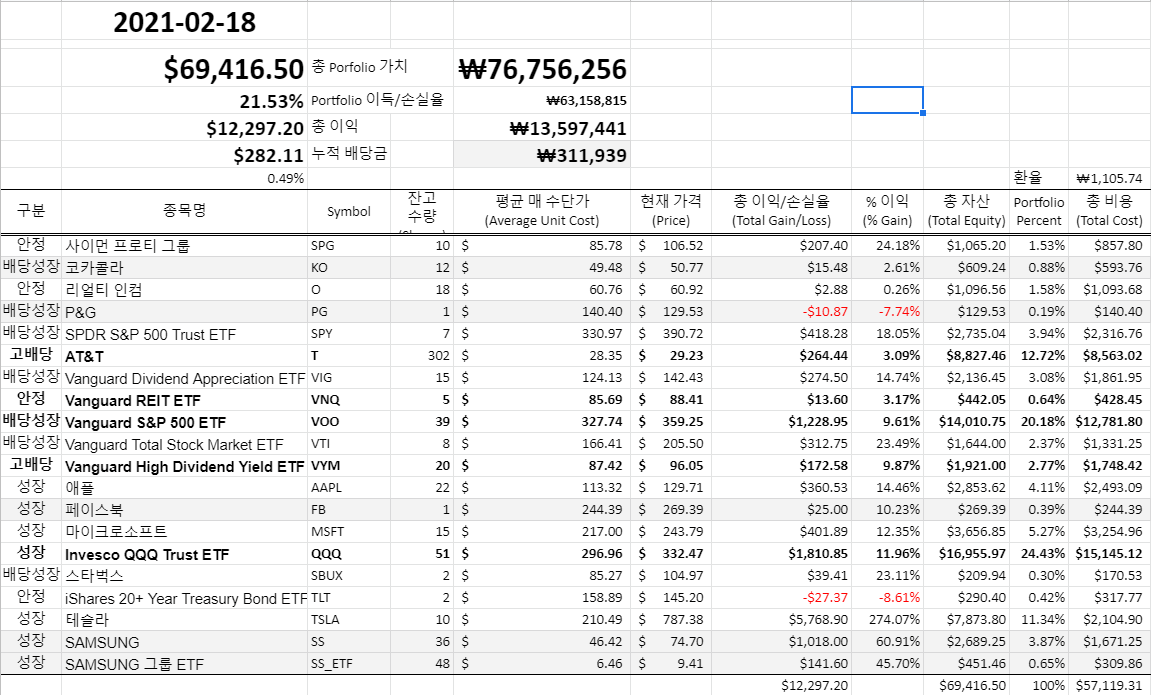1151x695 pixels.
Task: Click the 페이스북 stock name cell
Action: tap(184, 509)
